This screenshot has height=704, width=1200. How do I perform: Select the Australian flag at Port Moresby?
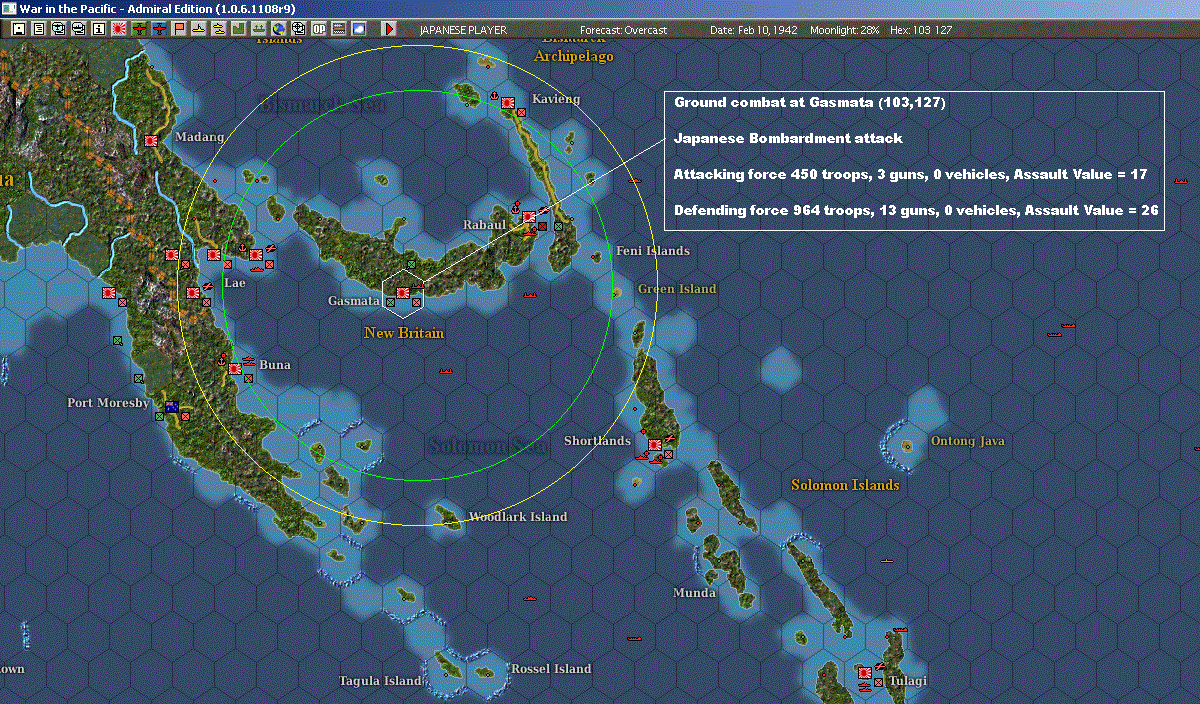172,407
